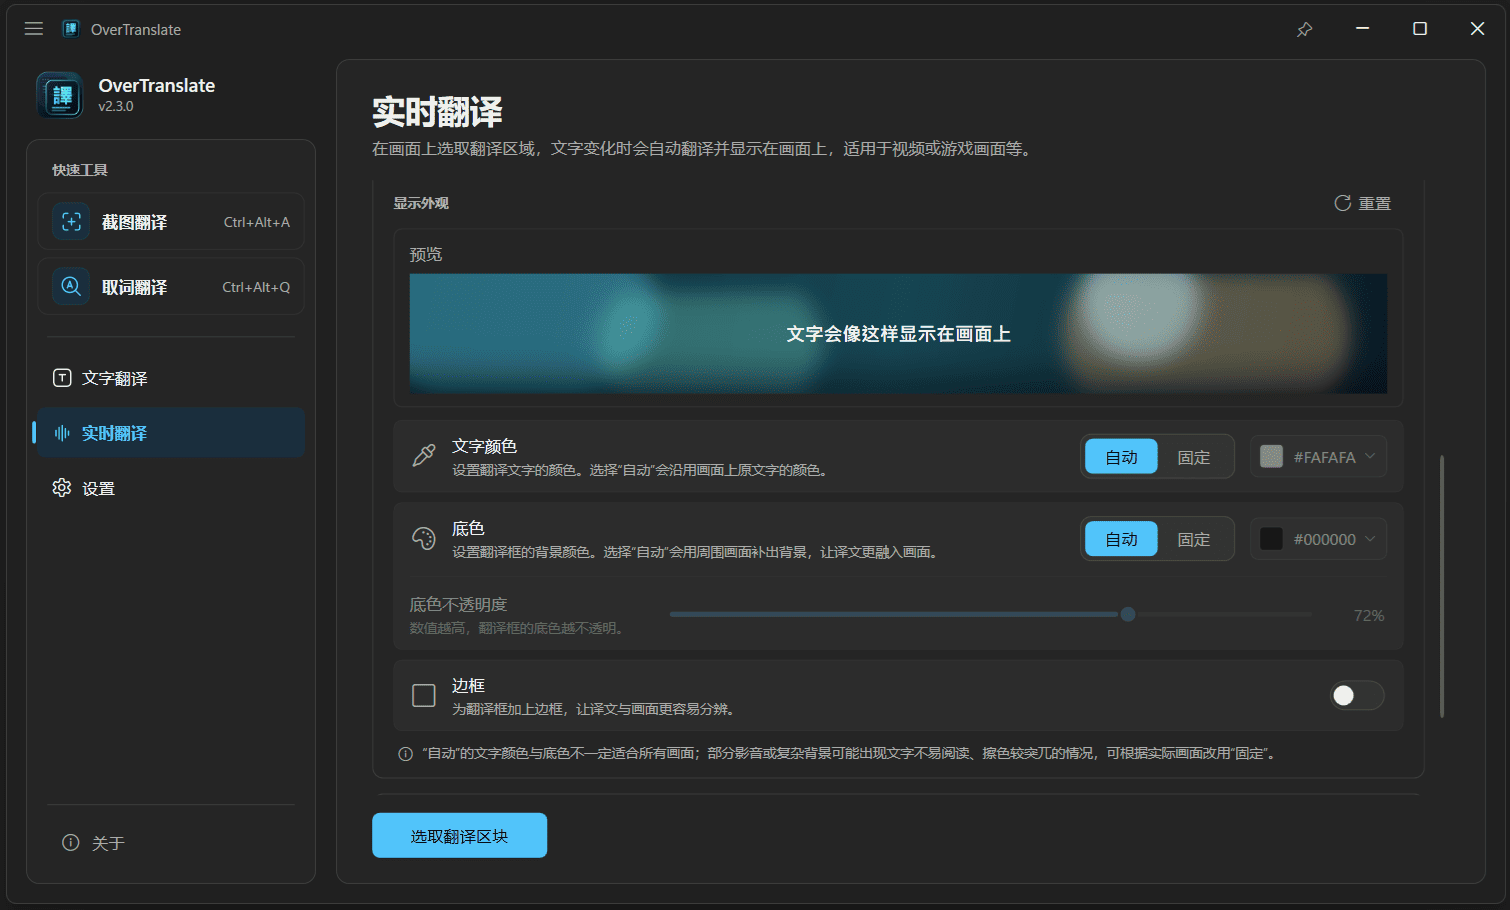Click the 设置 gear icon
The height and width of the screenshot is (910, 1510).
[x=62, y=488]
